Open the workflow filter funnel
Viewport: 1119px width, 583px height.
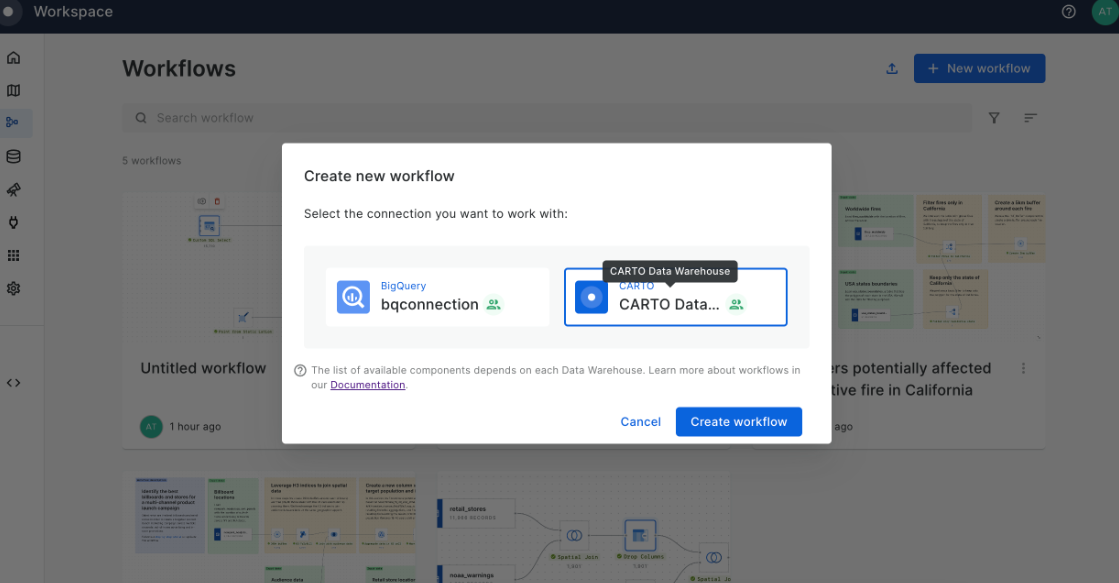pos(994,118)
